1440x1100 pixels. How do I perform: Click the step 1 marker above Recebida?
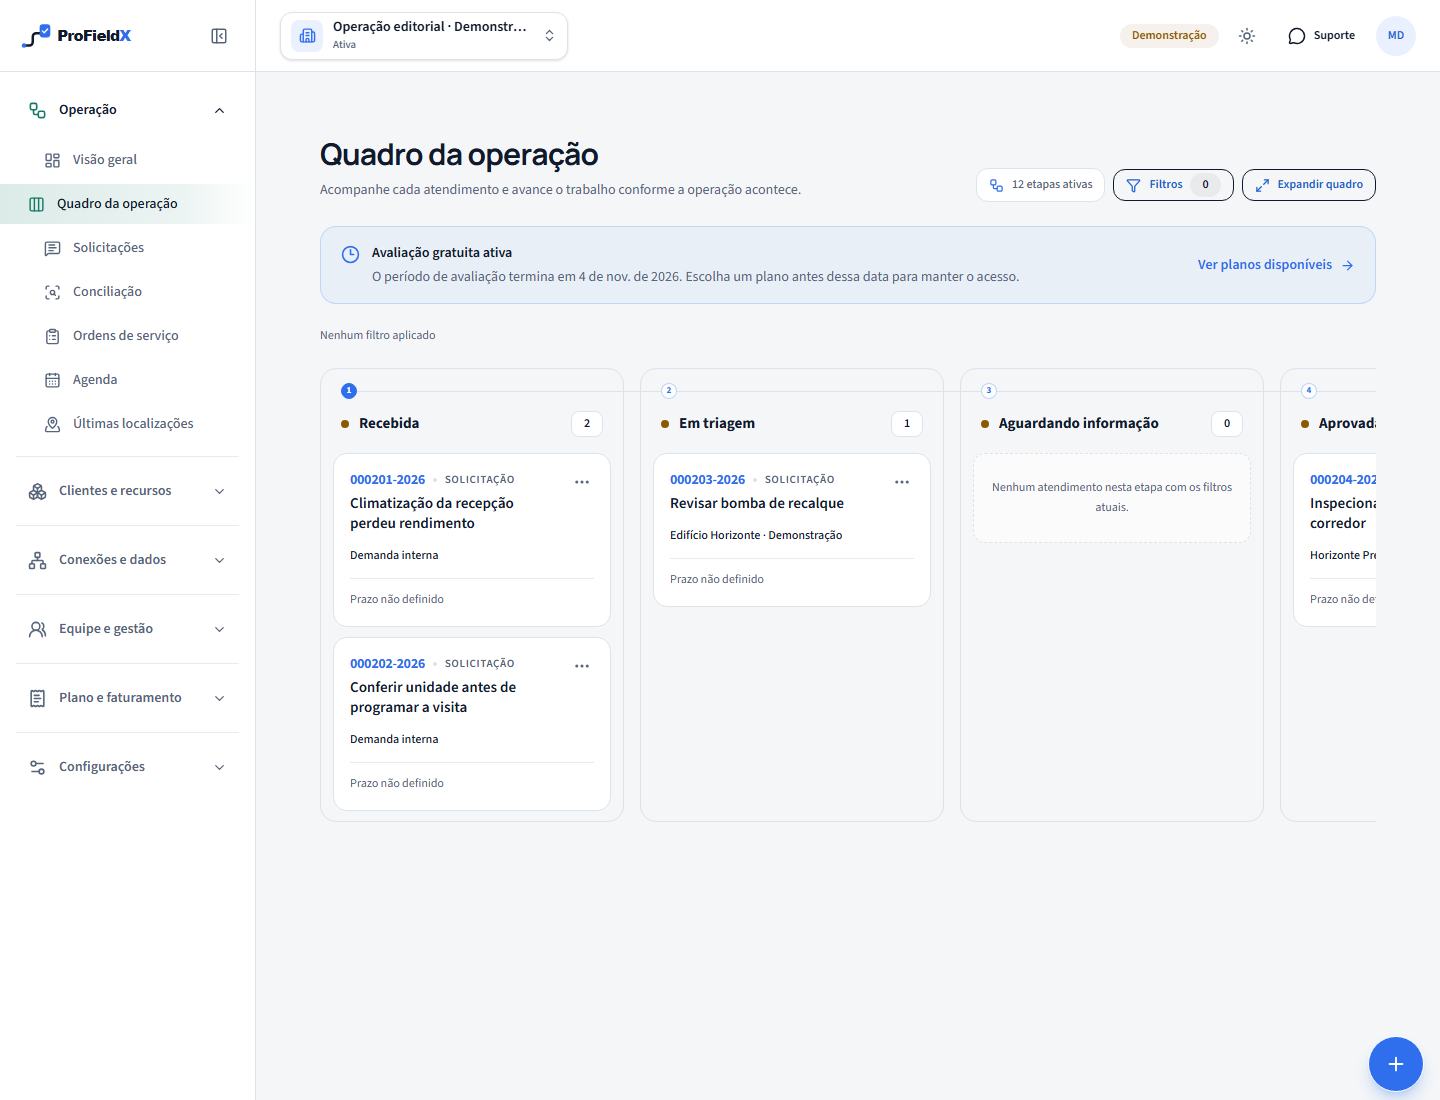point(349,391)
